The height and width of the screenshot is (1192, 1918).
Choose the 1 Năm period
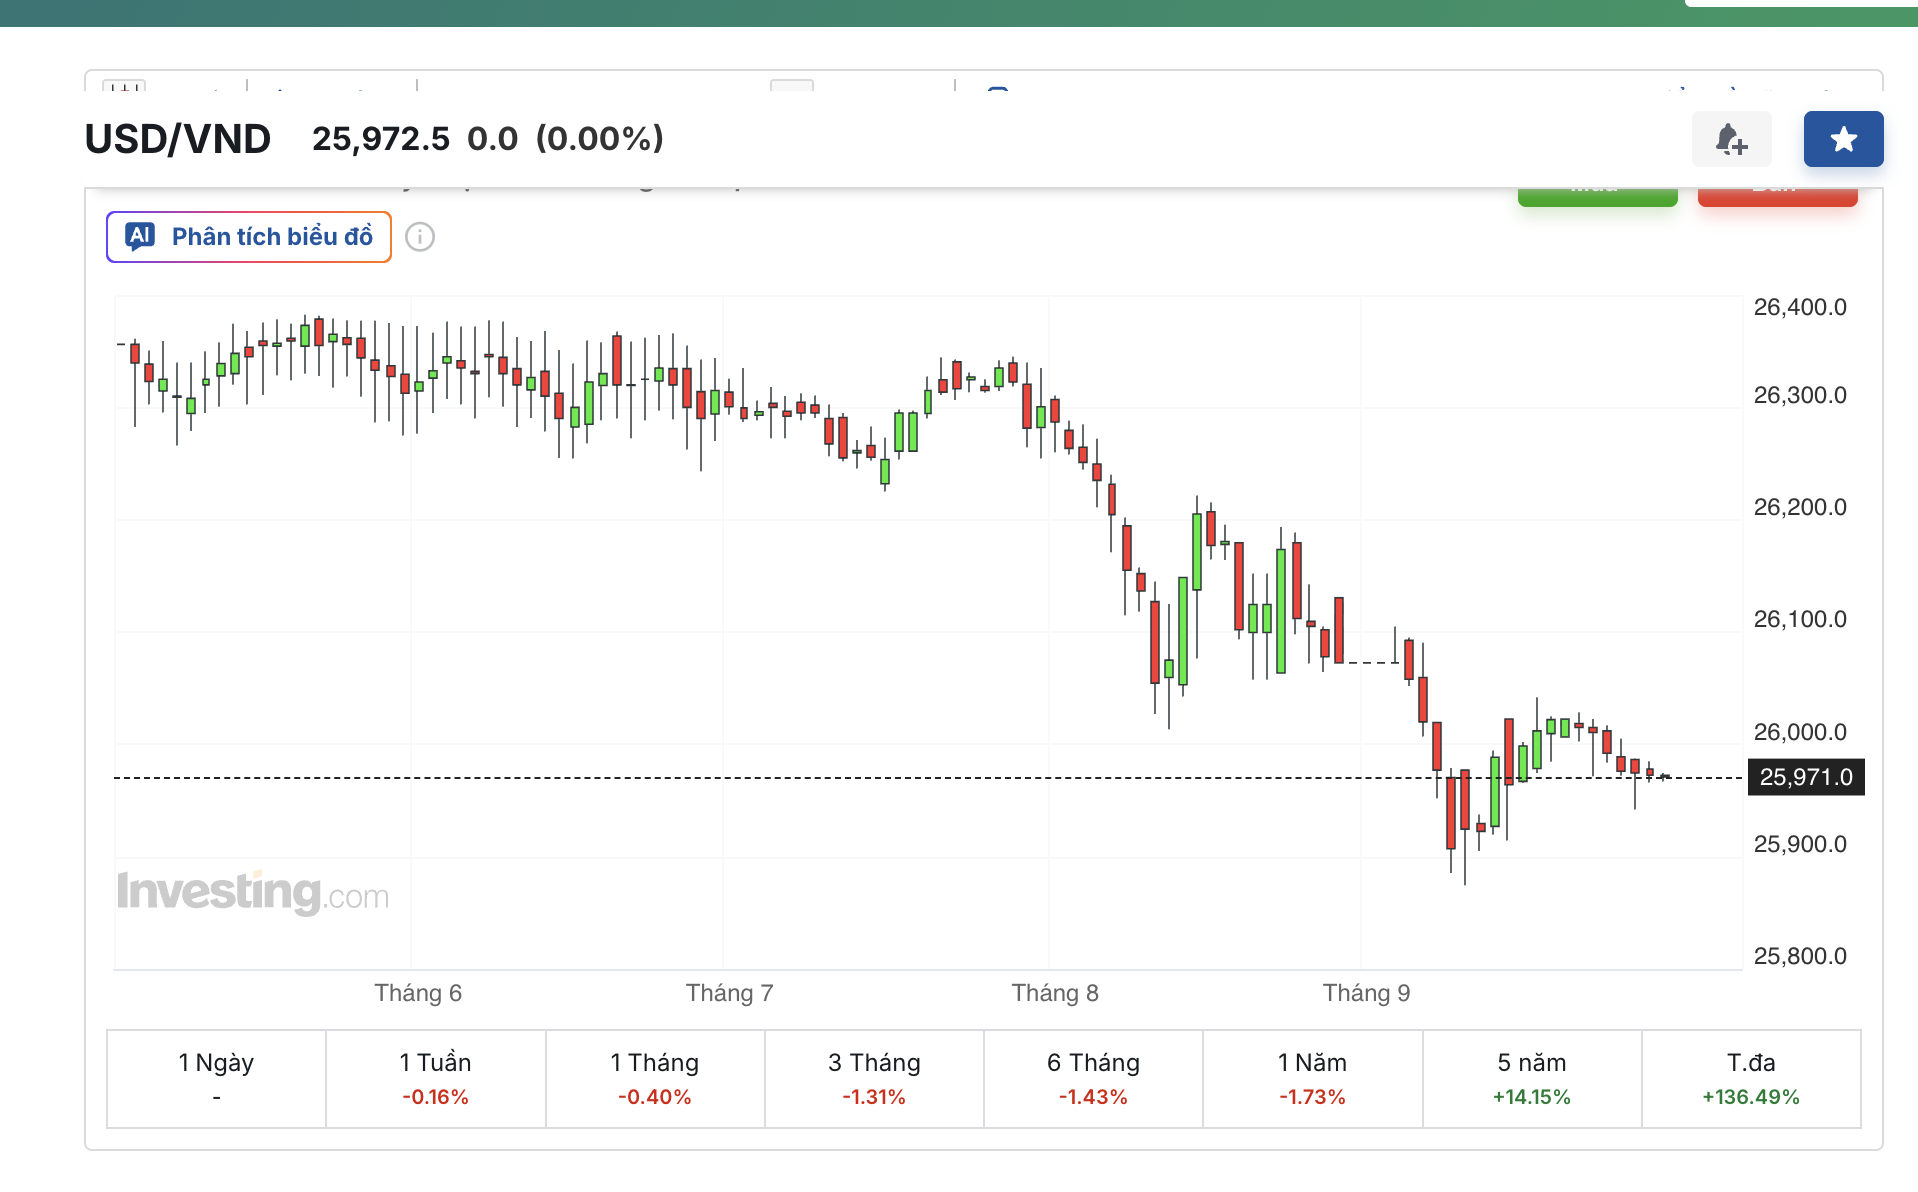click(x=1312, y=1079)
